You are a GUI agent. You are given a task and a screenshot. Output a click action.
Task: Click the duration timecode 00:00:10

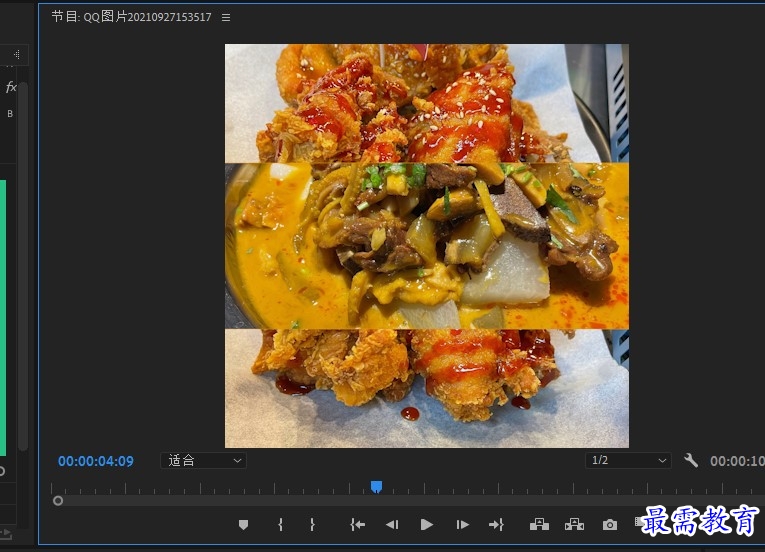click(x=737, y=461)
